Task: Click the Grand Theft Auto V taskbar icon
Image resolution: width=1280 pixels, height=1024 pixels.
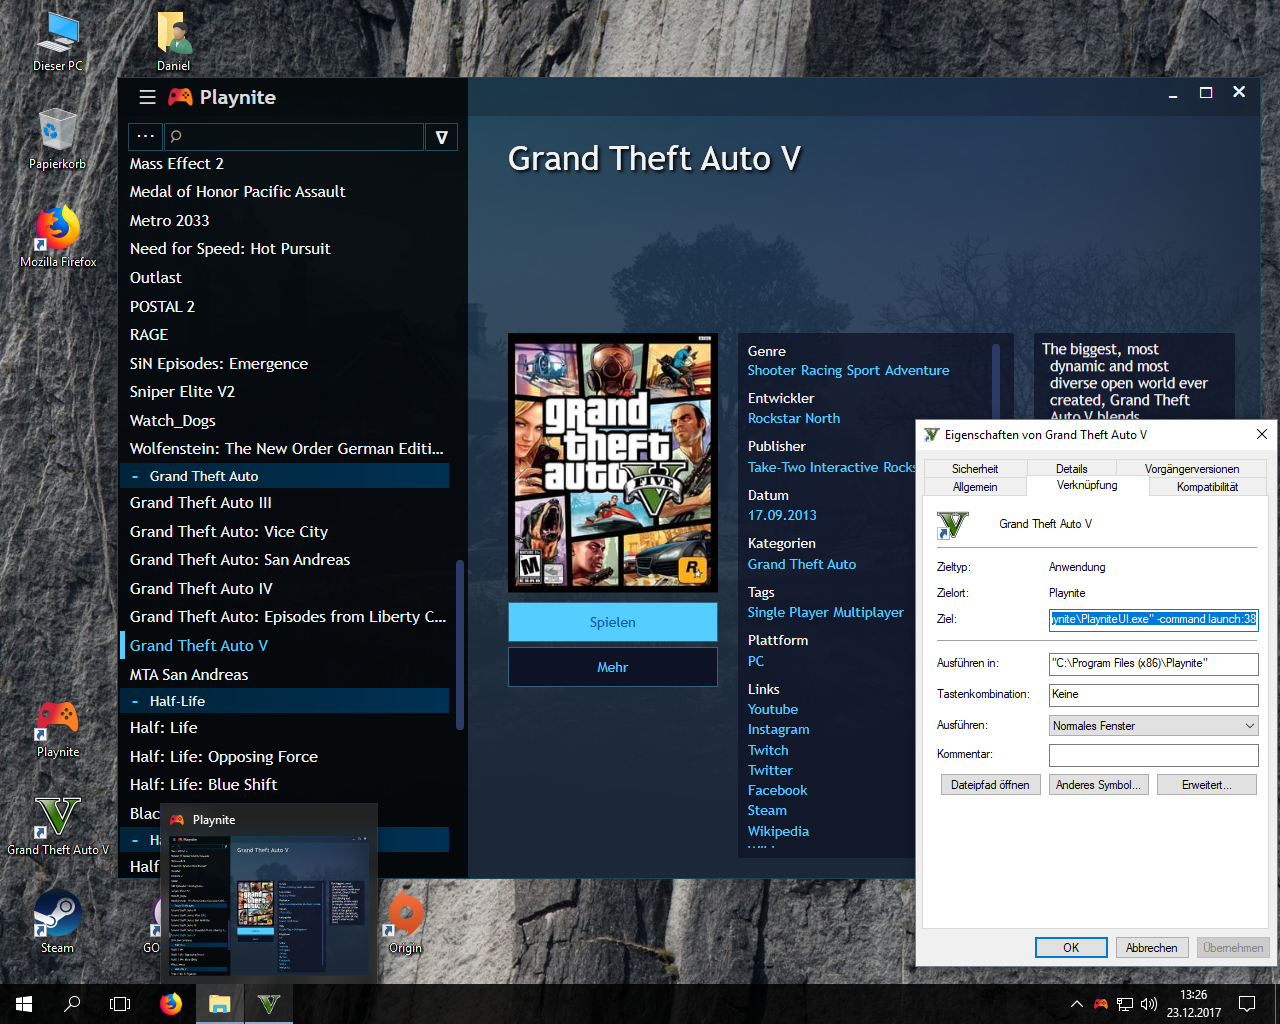Action: pos(268,1003)
